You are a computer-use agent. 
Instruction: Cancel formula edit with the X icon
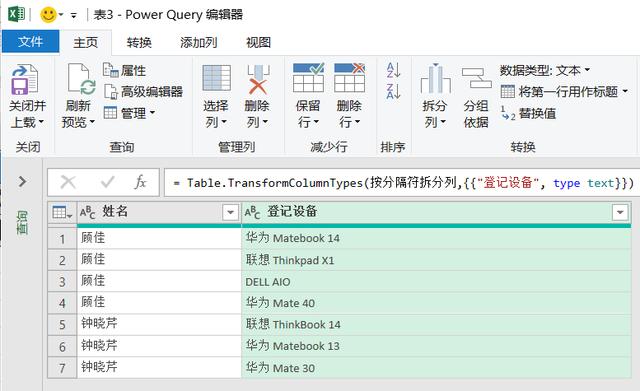pos(68,182)
